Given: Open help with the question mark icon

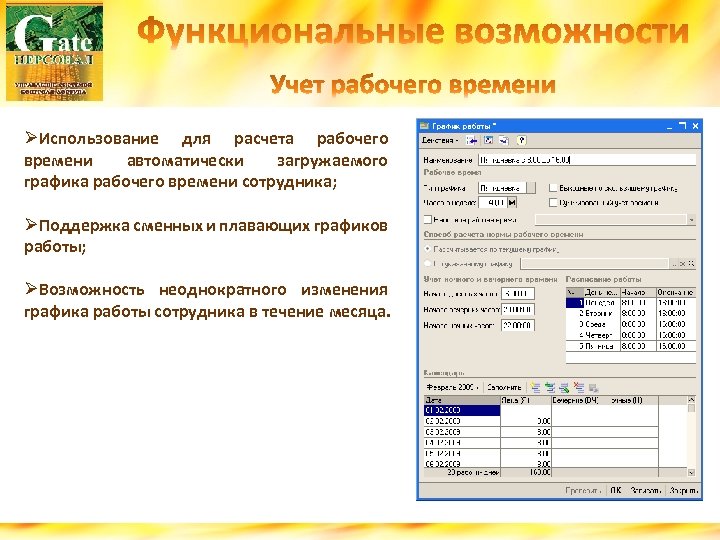Looking at the screenshot, I should (521, 141).
